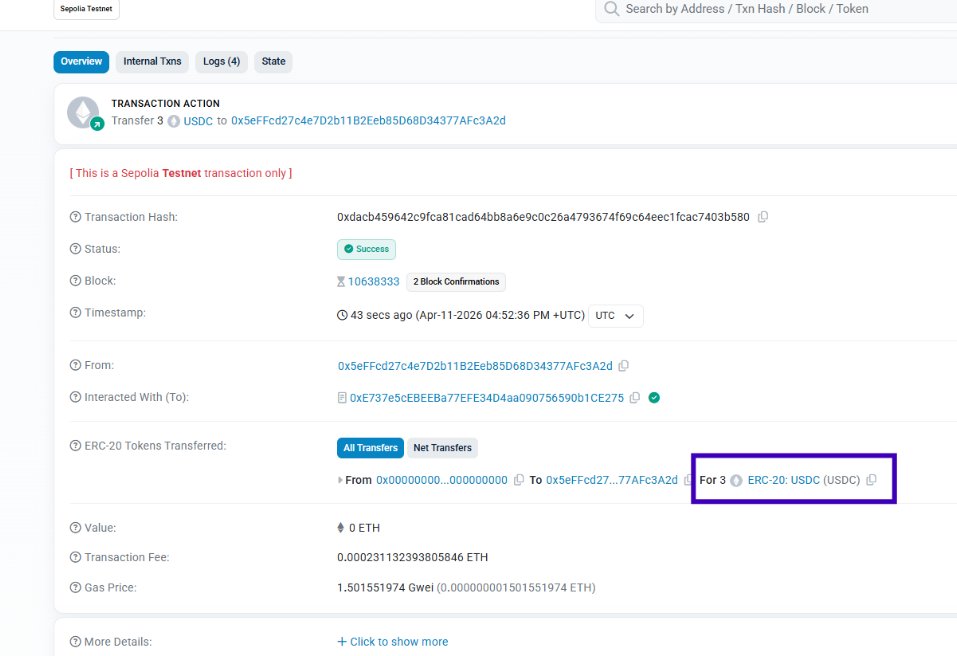Click the Status help icon
957x656 pixels.
pyautogui.click(x=75, y=249)
